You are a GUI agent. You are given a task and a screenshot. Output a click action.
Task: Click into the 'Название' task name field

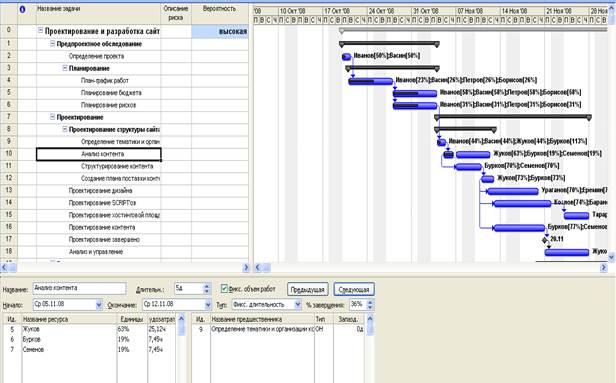click(x=79, y=288)
